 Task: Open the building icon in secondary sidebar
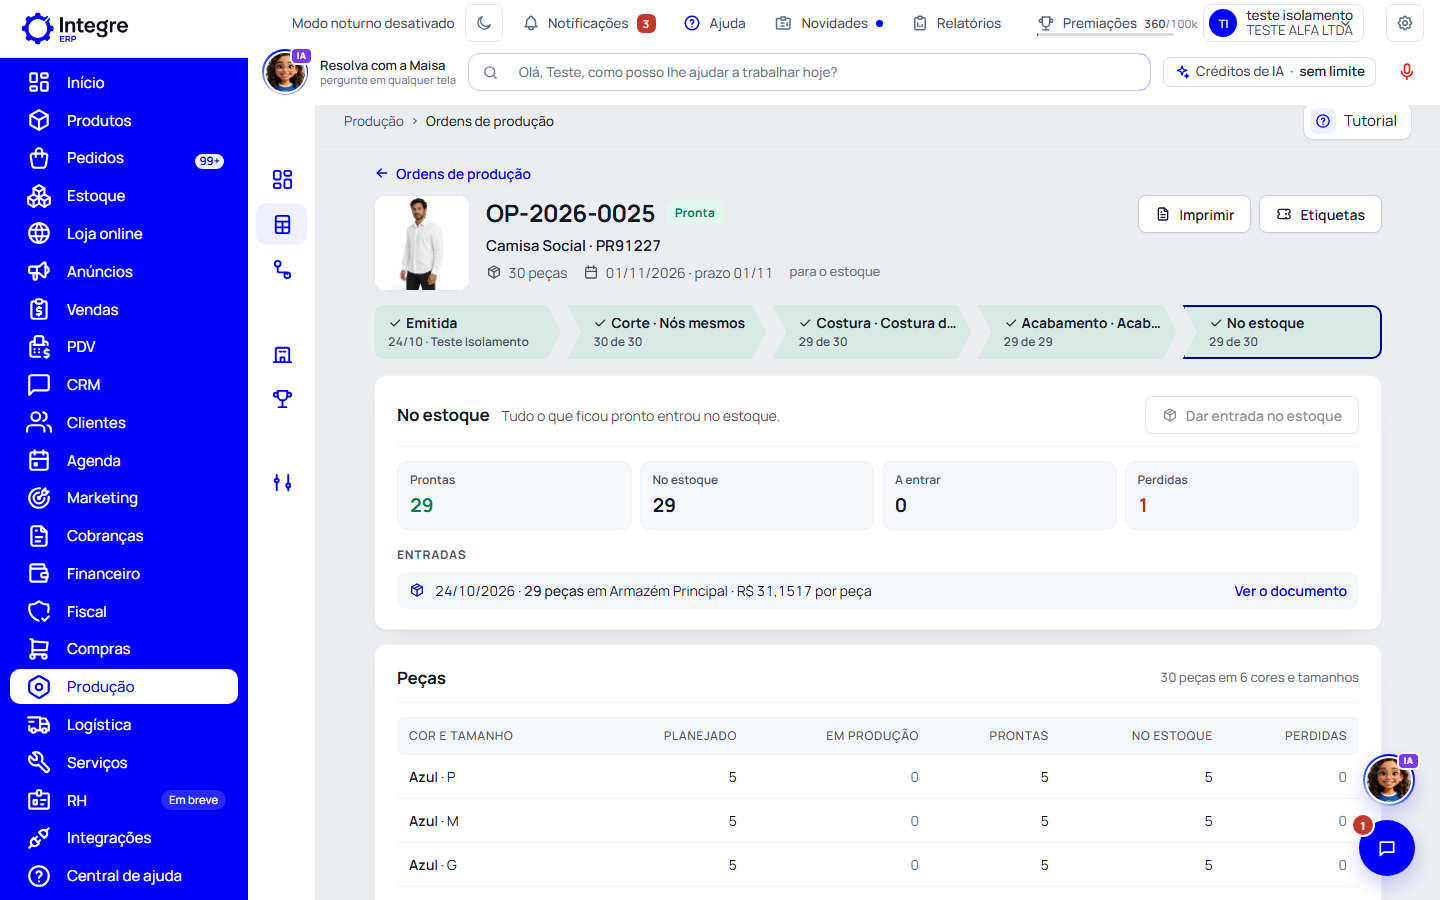[x=282, y=355]
